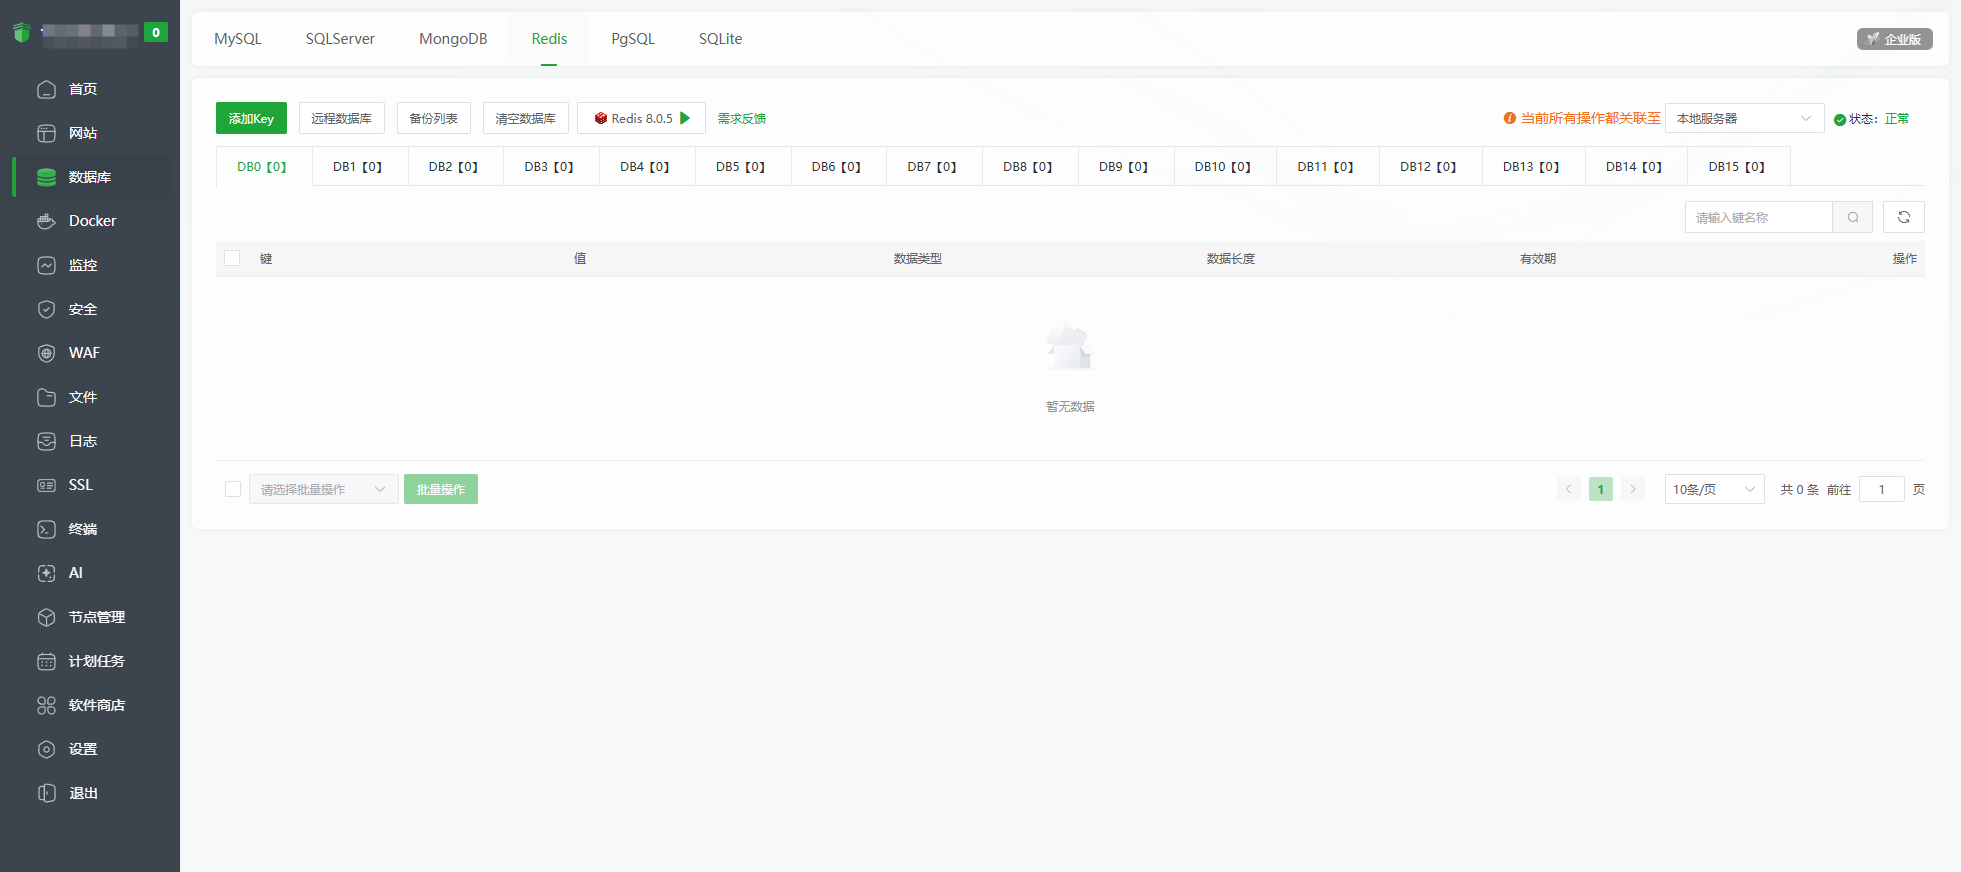Viewport: 1961px width, 872px height.
Task: Click the 退出 logout icon
Action: 46,793
